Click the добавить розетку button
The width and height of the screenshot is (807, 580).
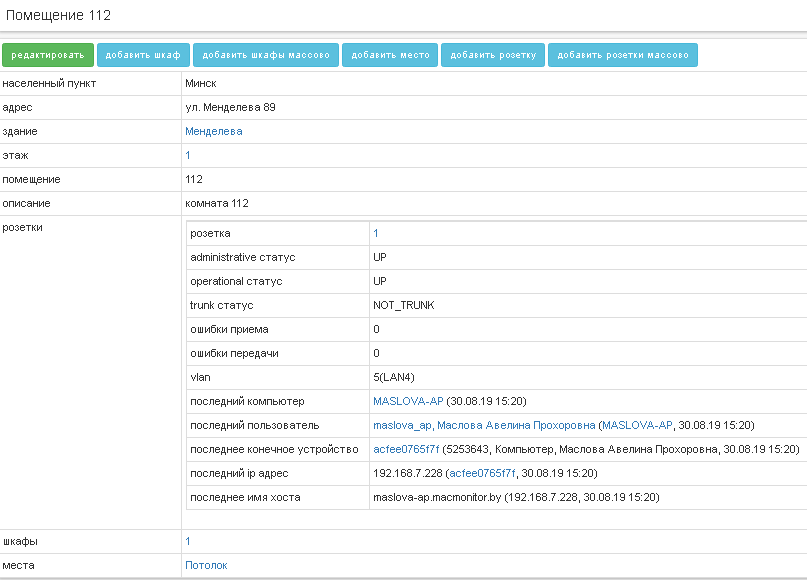pyautogui.click(x=493, y=55)
